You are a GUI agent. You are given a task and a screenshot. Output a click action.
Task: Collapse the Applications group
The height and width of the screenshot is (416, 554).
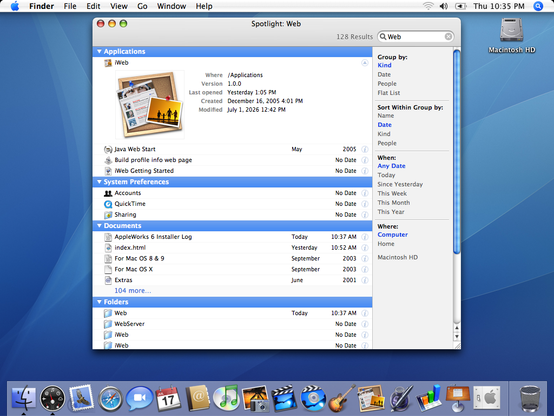pos(99,51)
